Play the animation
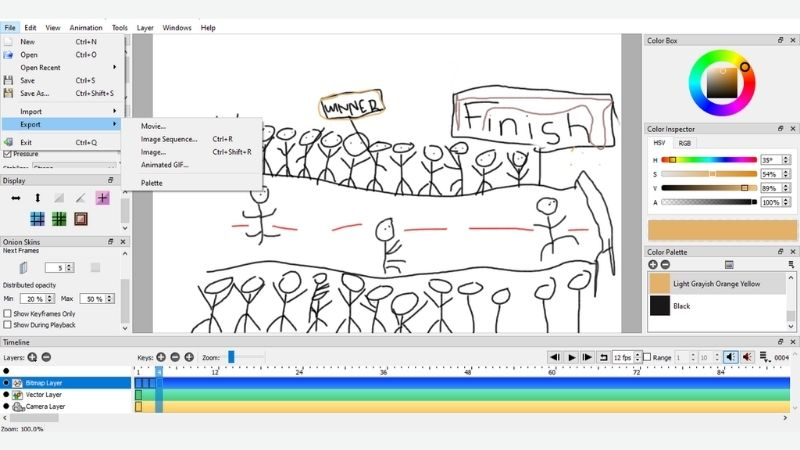Screen dimensions: 800x450 [x=571, y=357]
